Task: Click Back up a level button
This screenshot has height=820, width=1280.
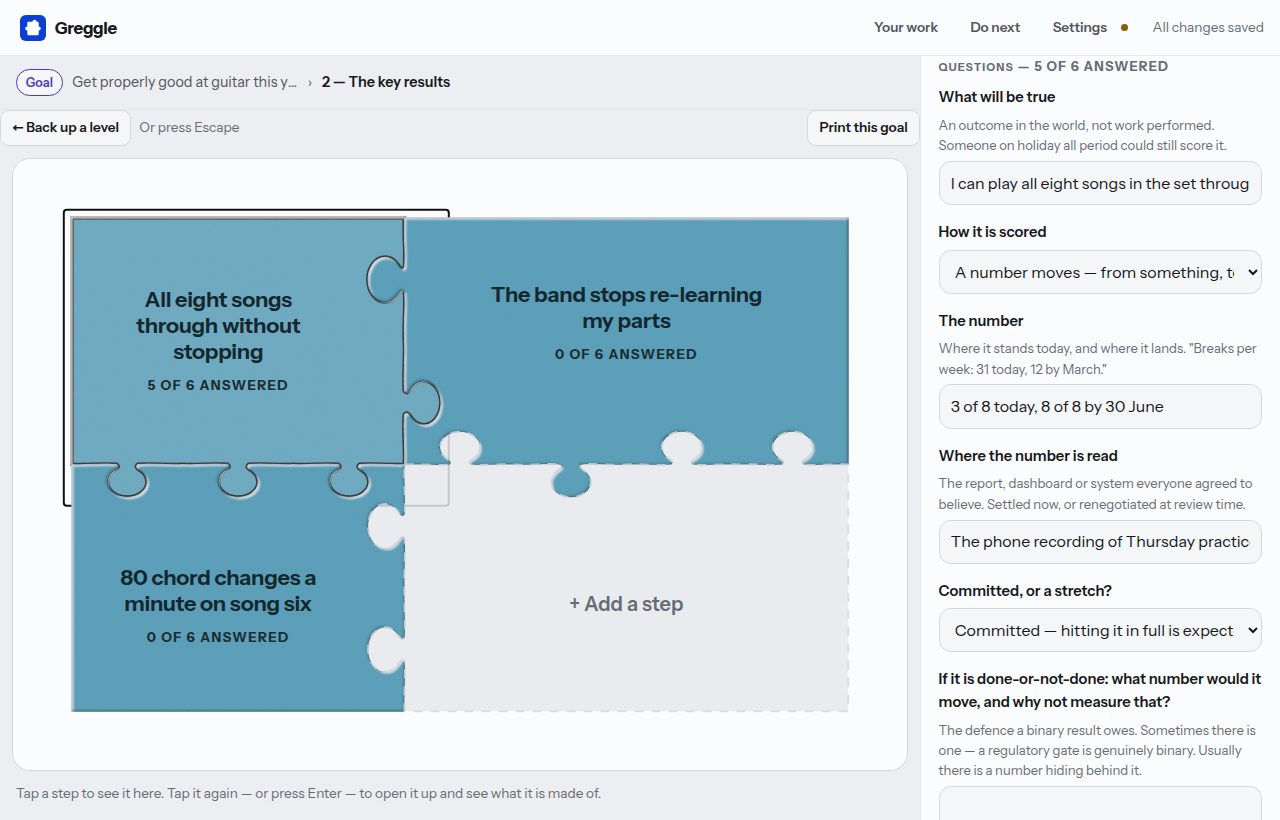Action: pos(66,127)
